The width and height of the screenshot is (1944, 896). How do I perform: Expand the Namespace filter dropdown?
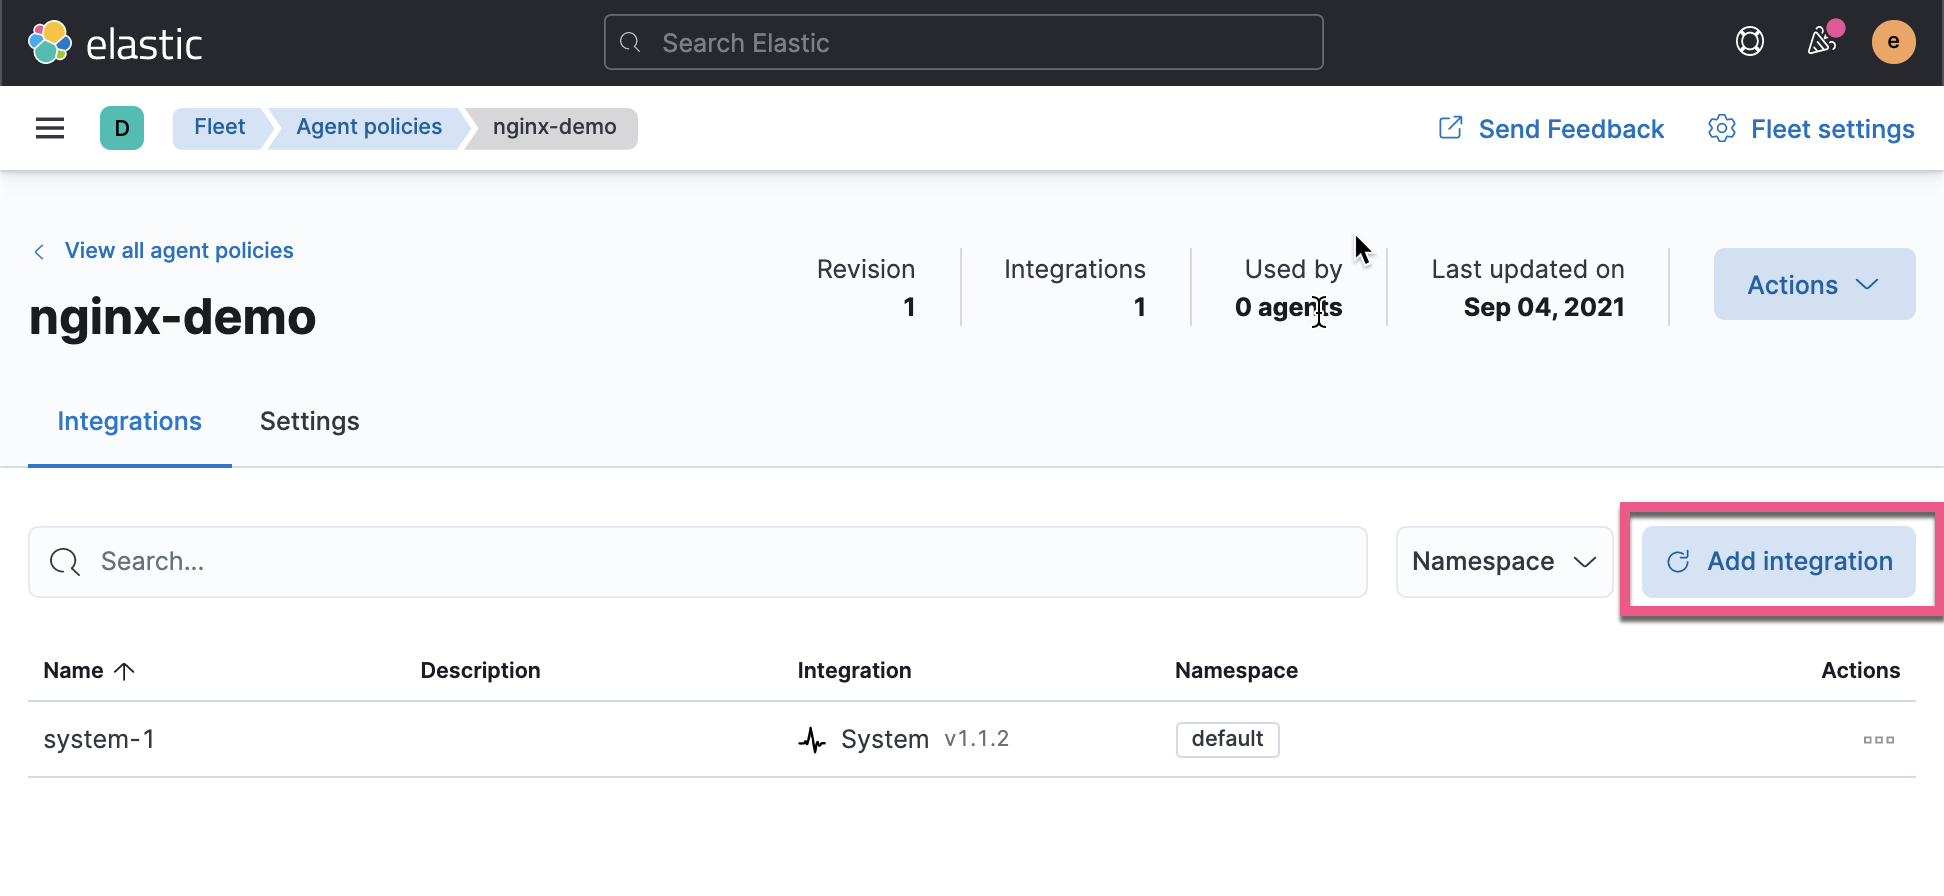pyautogui.click(x=1504, y=562)
